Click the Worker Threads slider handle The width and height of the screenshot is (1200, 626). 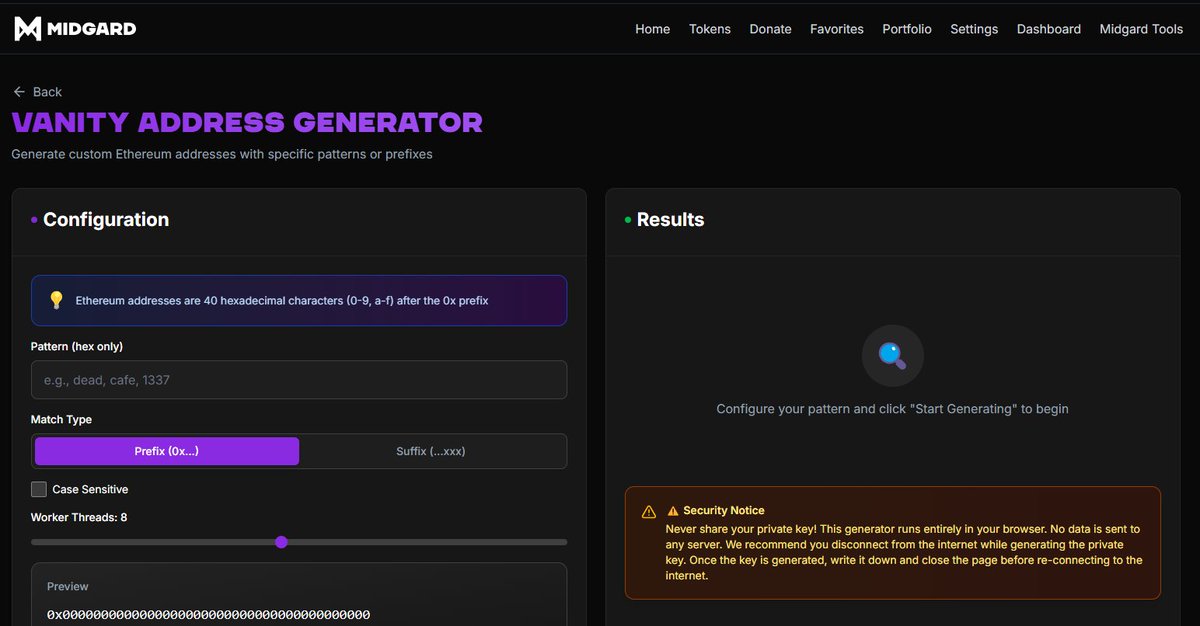pos(281,542)
